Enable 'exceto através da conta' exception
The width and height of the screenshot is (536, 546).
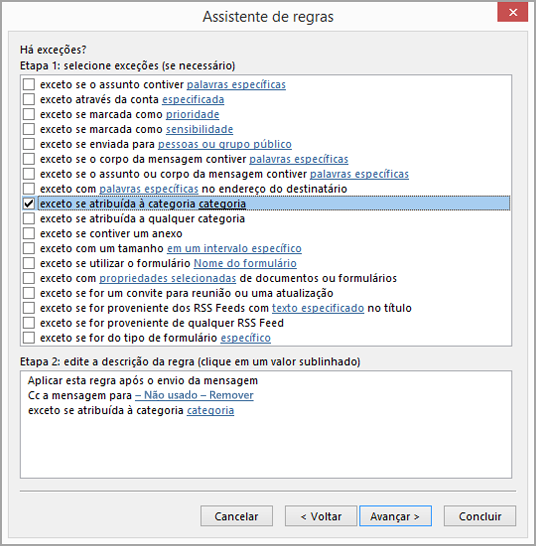coord(29,99)
